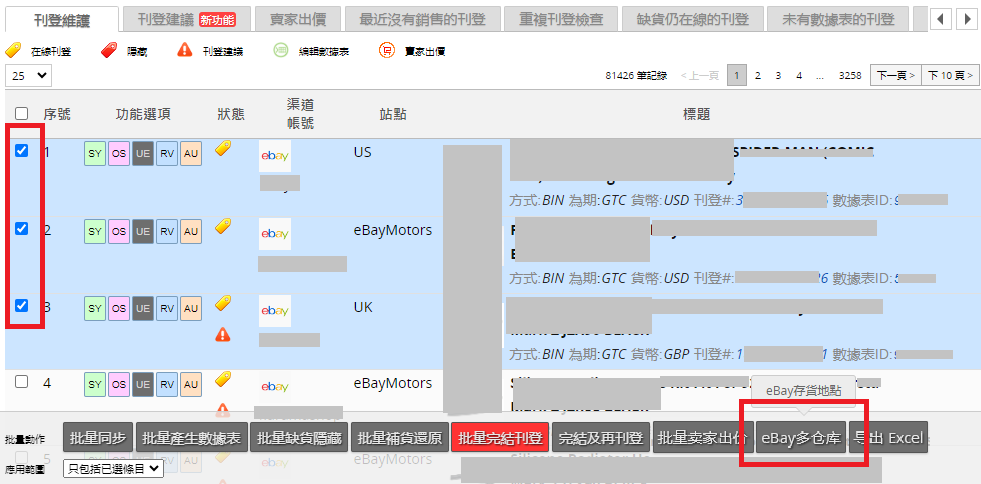Uncheck the checkbox for row 2
The image size is (981, 484).
click(x=22, y=229)
